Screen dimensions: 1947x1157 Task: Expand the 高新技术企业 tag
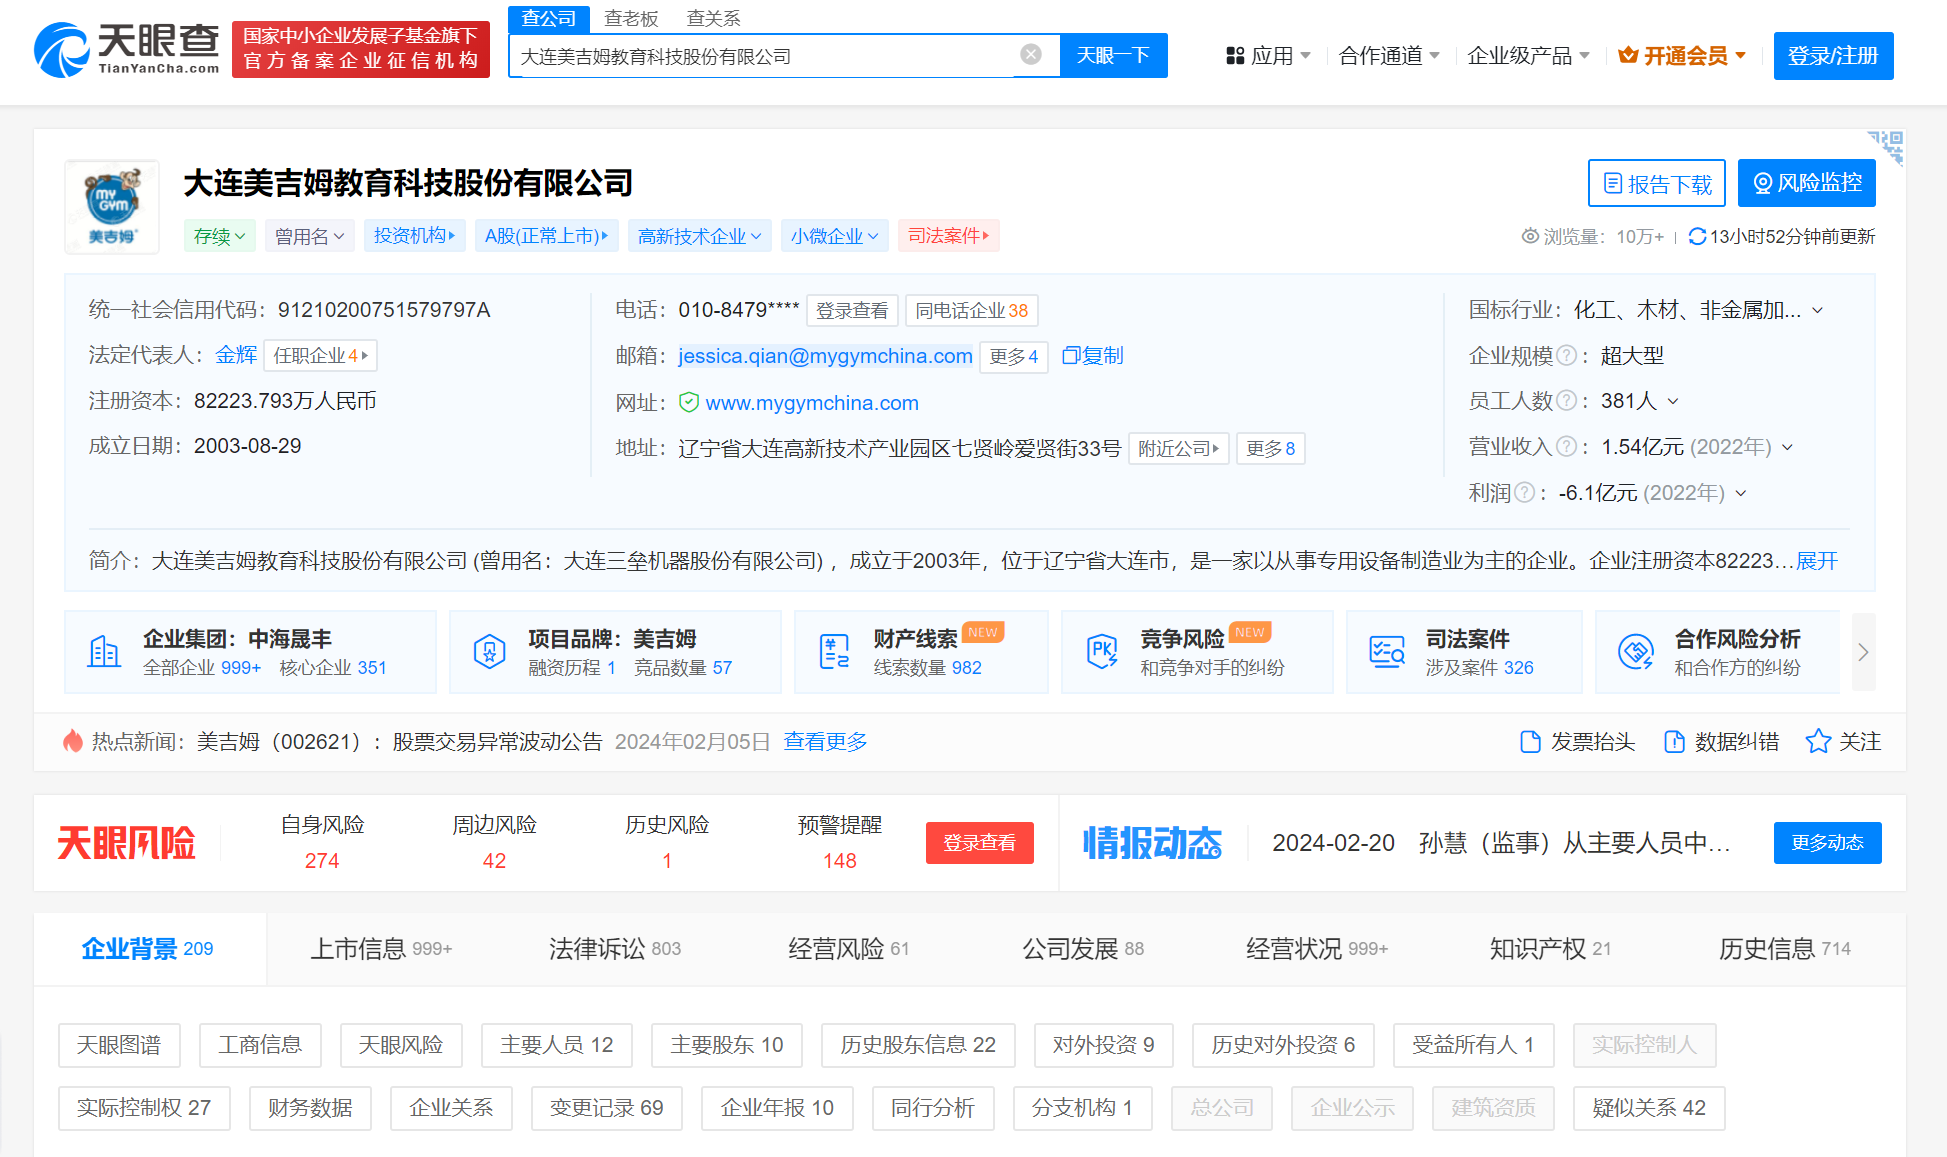(700, 236)
